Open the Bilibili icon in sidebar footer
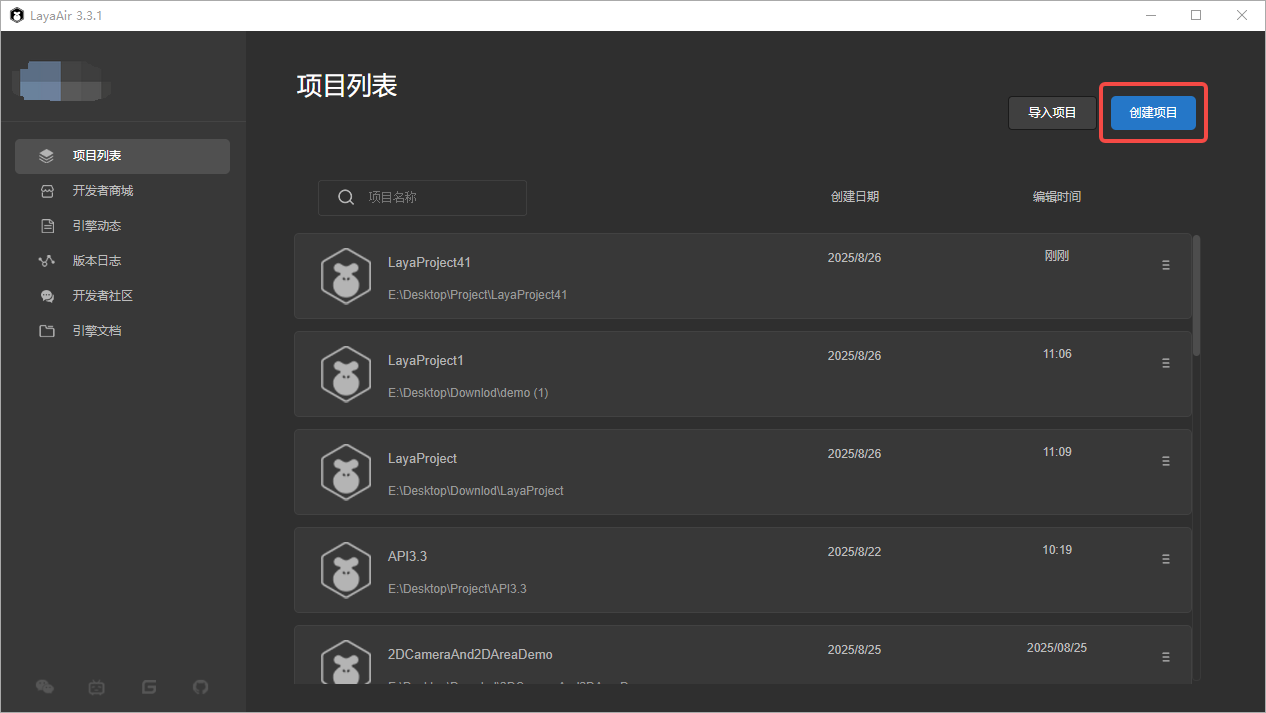 pyautogui.click(x=97, y=687)
